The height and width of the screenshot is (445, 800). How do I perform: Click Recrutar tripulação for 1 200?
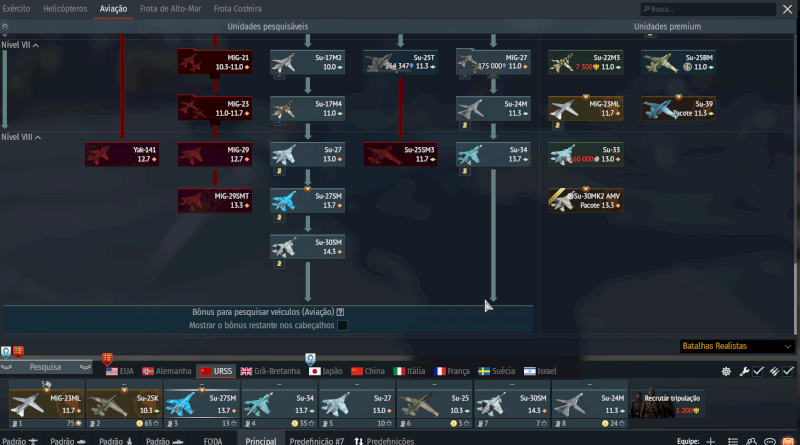point(666,404)
